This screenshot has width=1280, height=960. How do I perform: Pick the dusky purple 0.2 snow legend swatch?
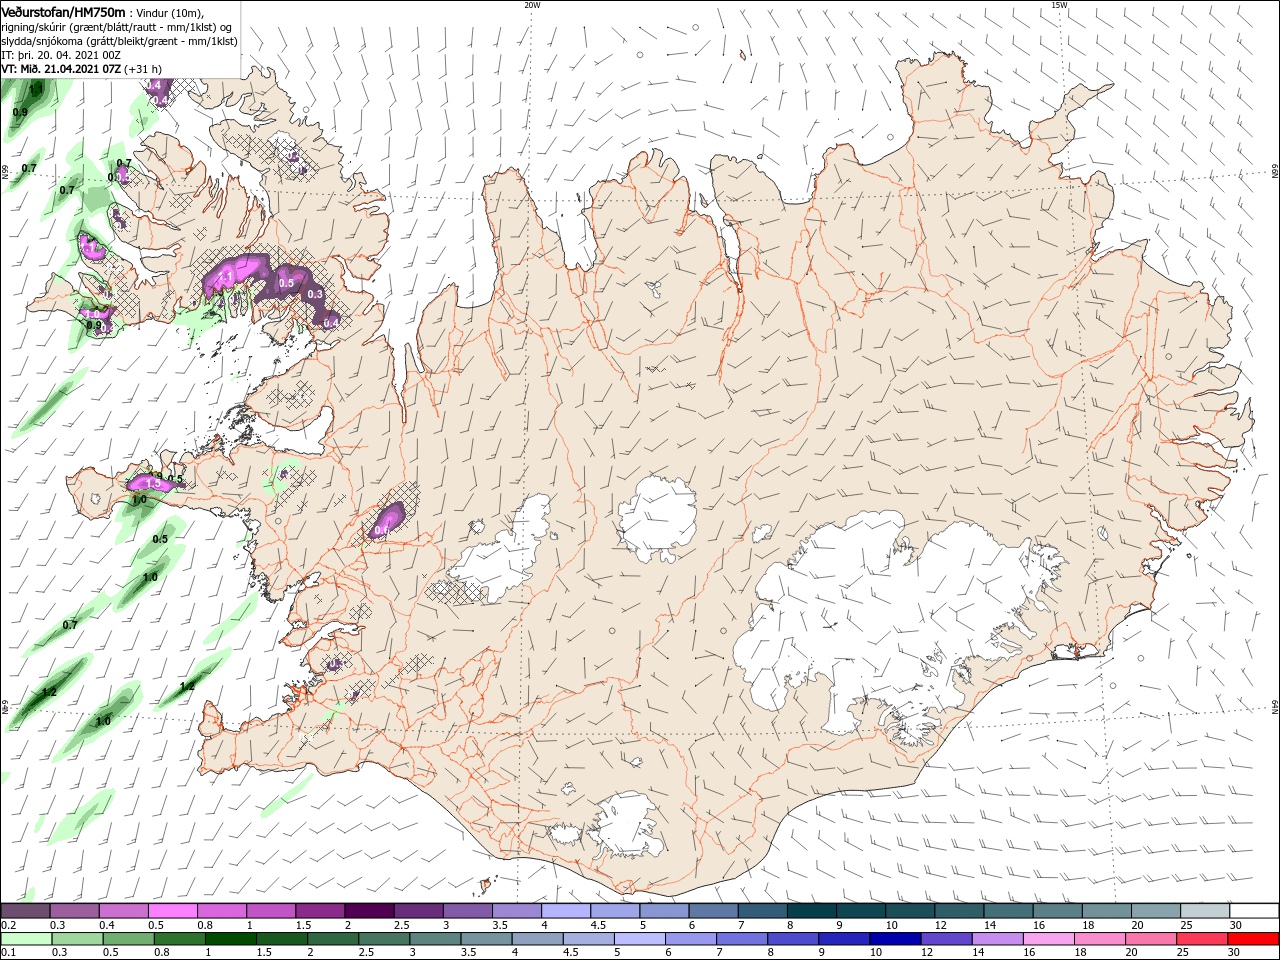point(25,911)
